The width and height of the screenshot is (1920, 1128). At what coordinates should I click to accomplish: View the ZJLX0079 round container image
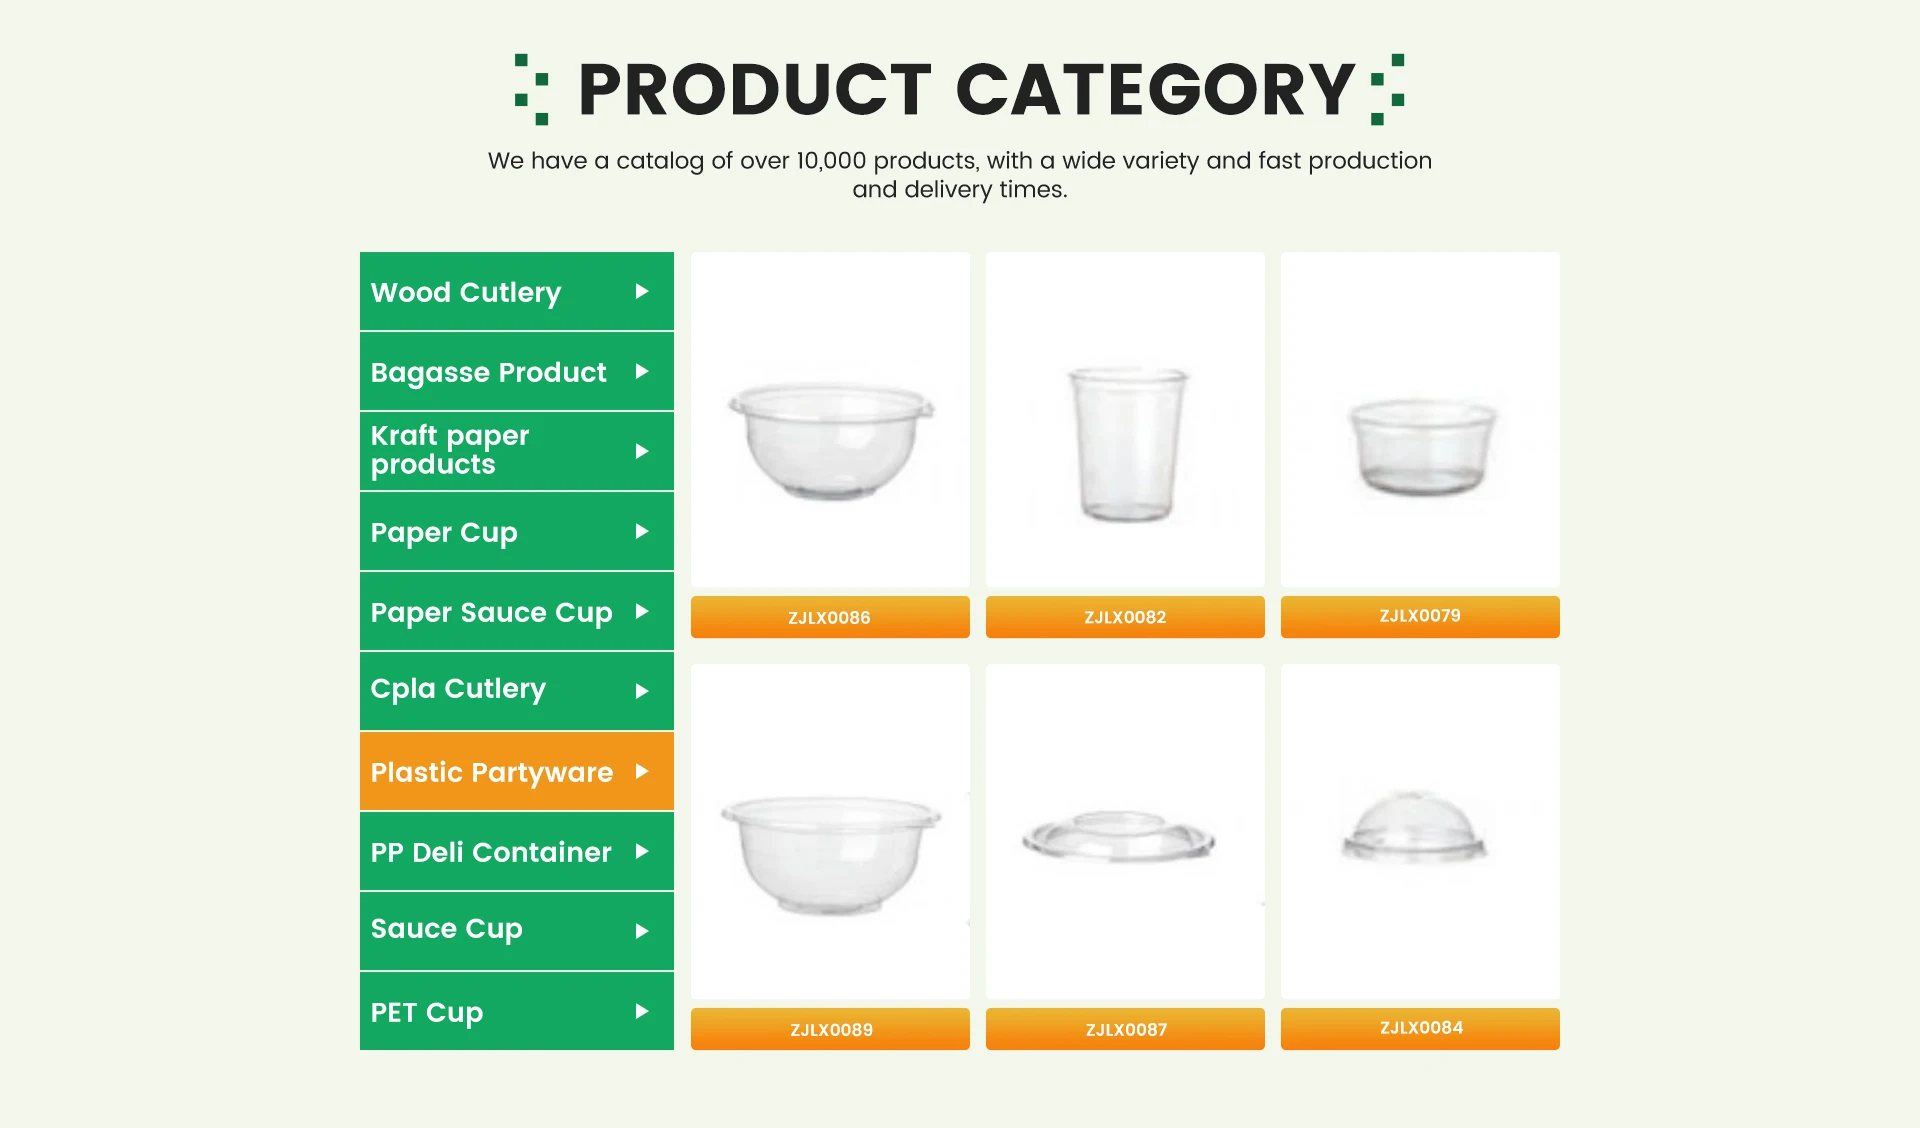pyautogui.click(x=1420, y=446)
